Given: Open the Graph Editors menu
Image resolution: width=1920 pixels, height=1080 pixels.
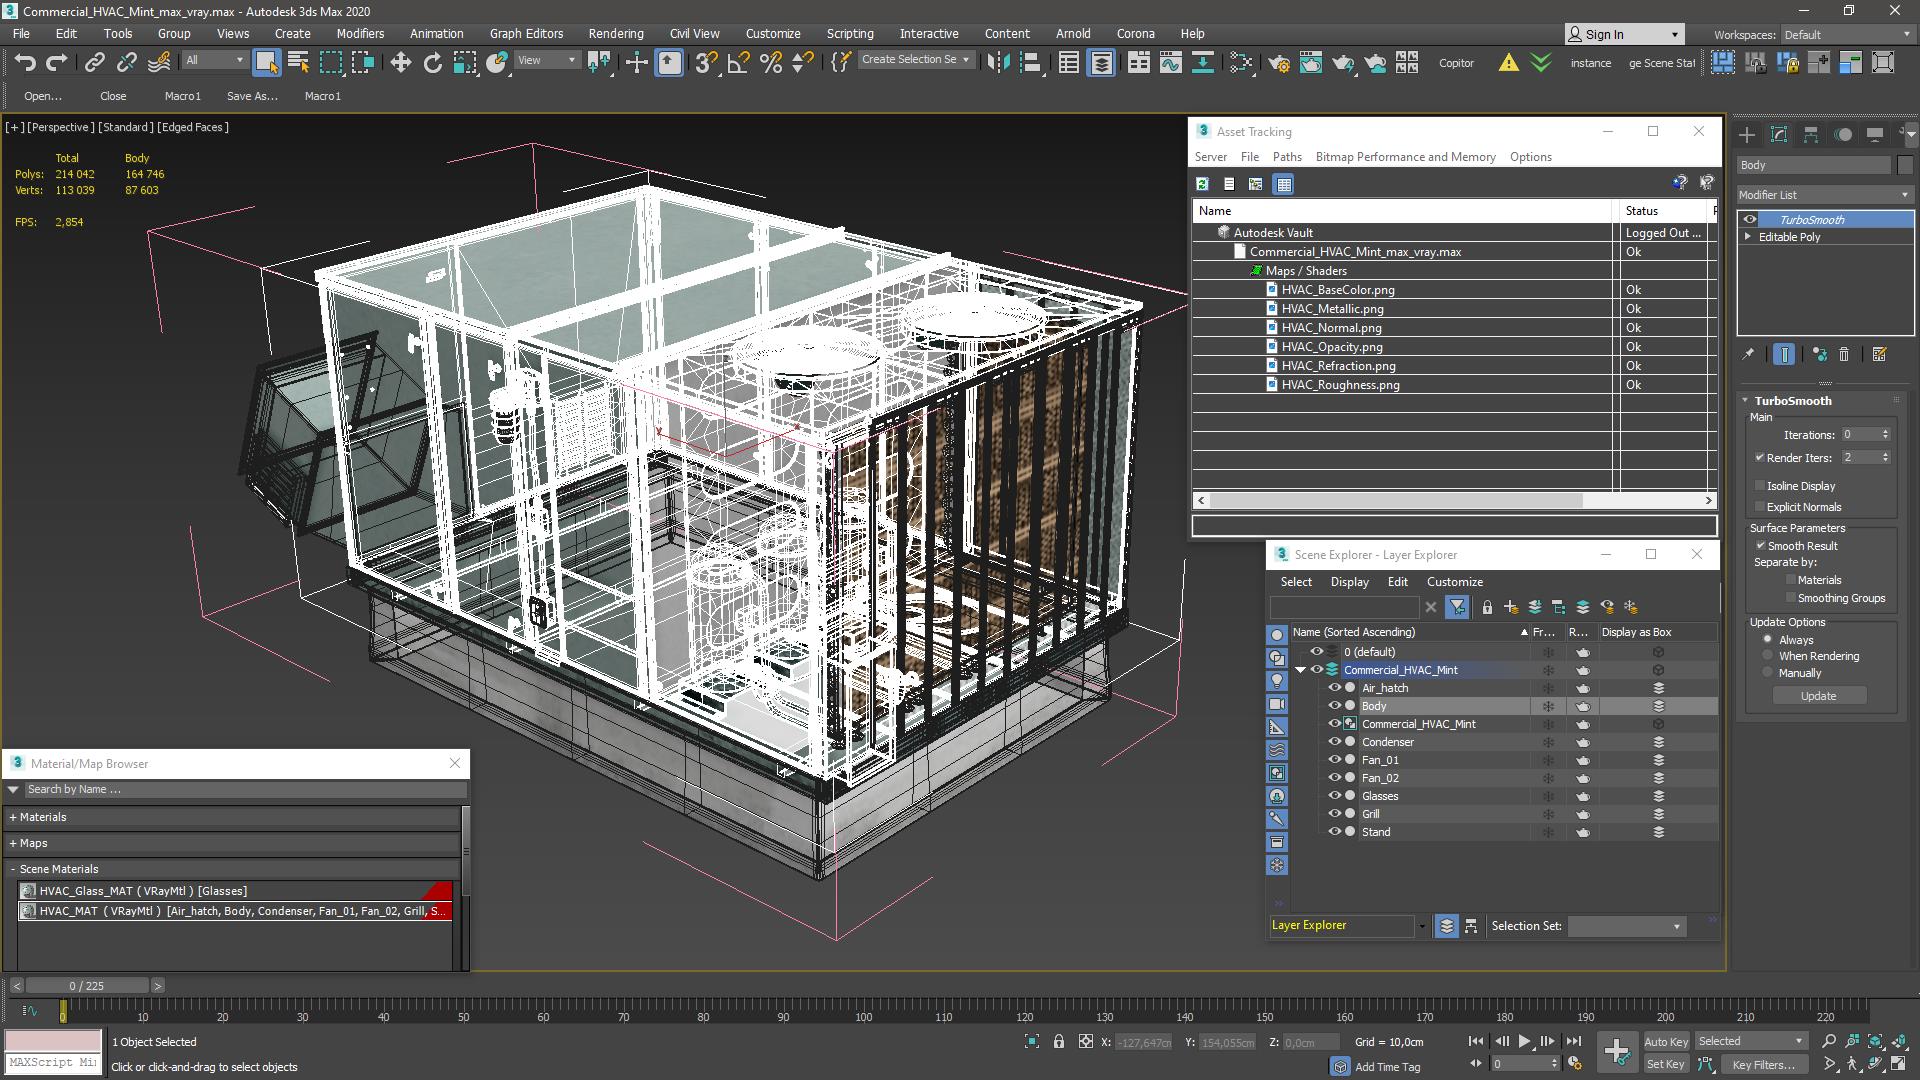Looking at the screenshot, I should pos(526,33).
